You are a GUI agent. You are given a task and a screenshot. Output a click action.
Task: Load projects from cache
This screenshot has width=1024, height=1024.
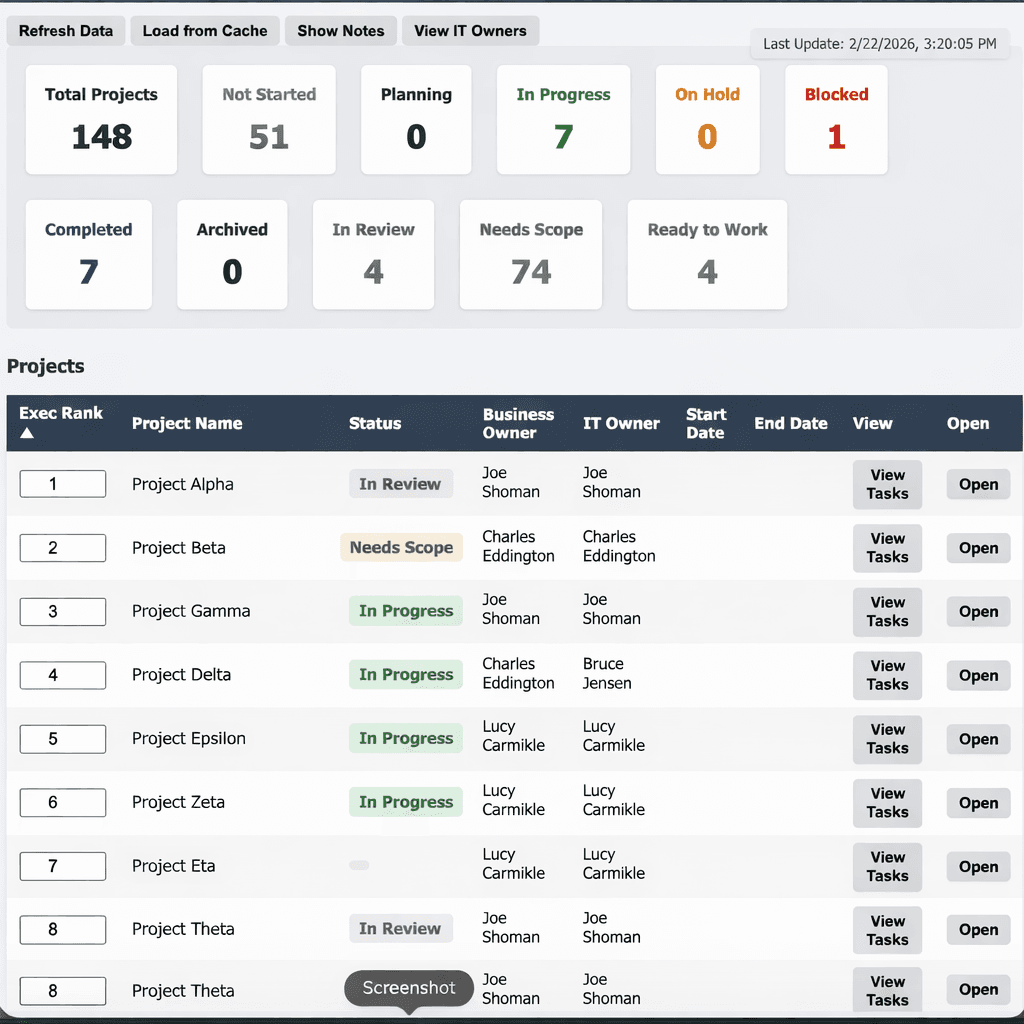pyautogui.click(x=204, y=31)
